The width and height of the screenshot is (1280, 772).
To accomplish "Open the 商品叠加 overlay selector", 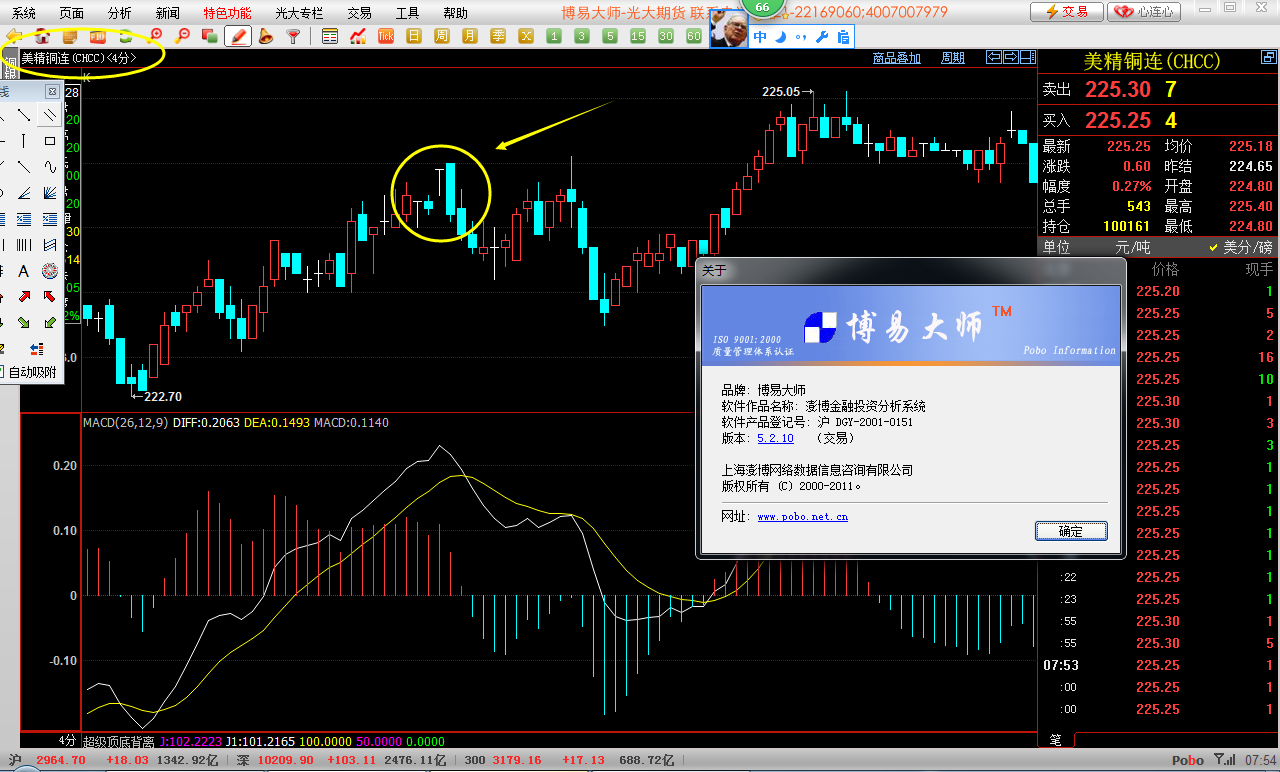I will (x=896, y=58).
